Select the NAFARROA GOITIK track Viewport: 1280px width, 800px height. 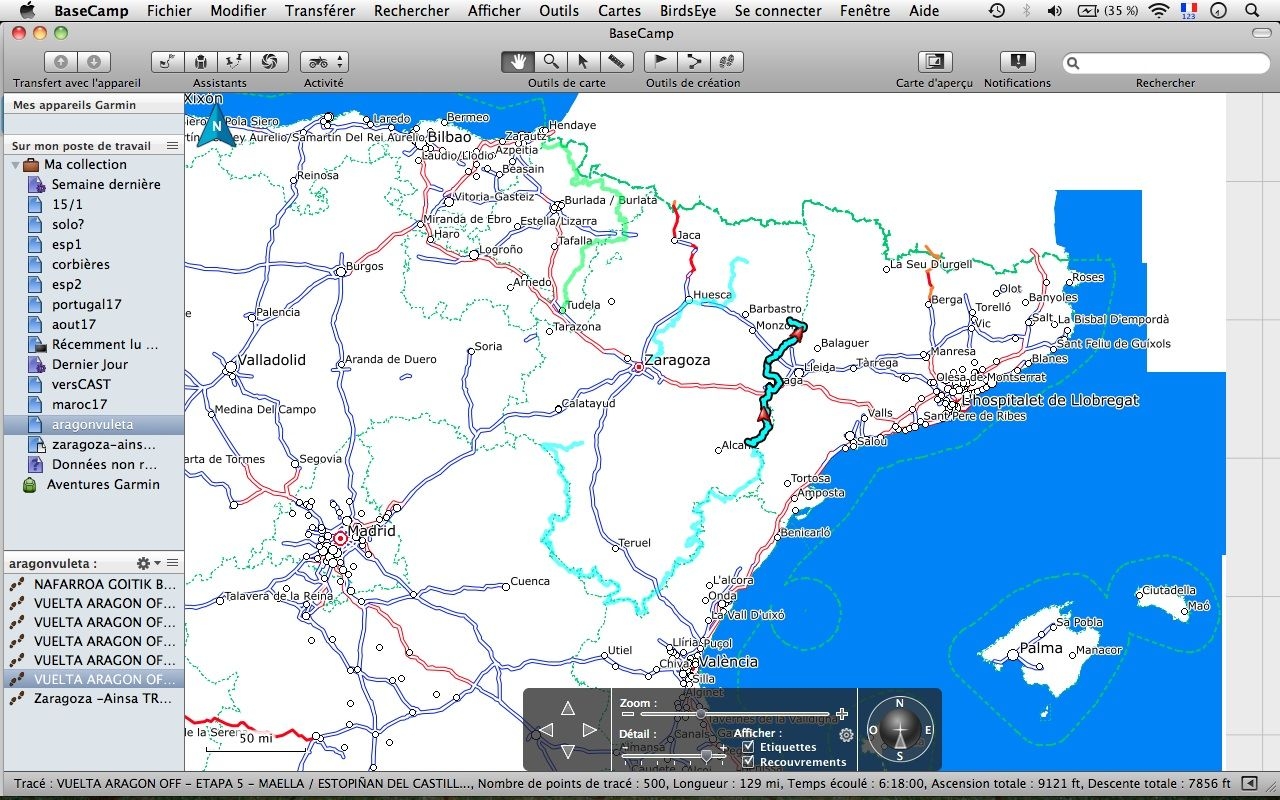[x=94, y=584]
